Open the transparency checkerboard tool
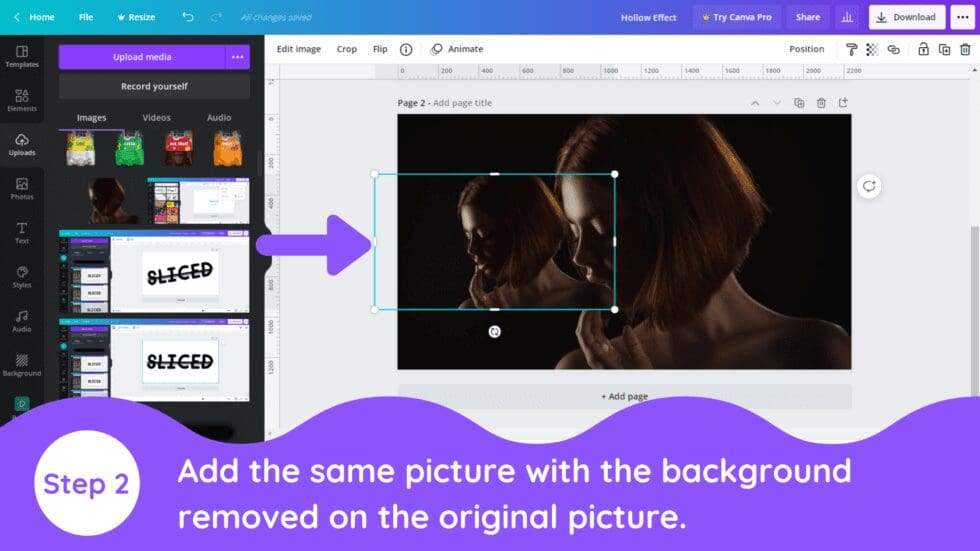The height and width of the screenshot is (551, 980). 871,49
